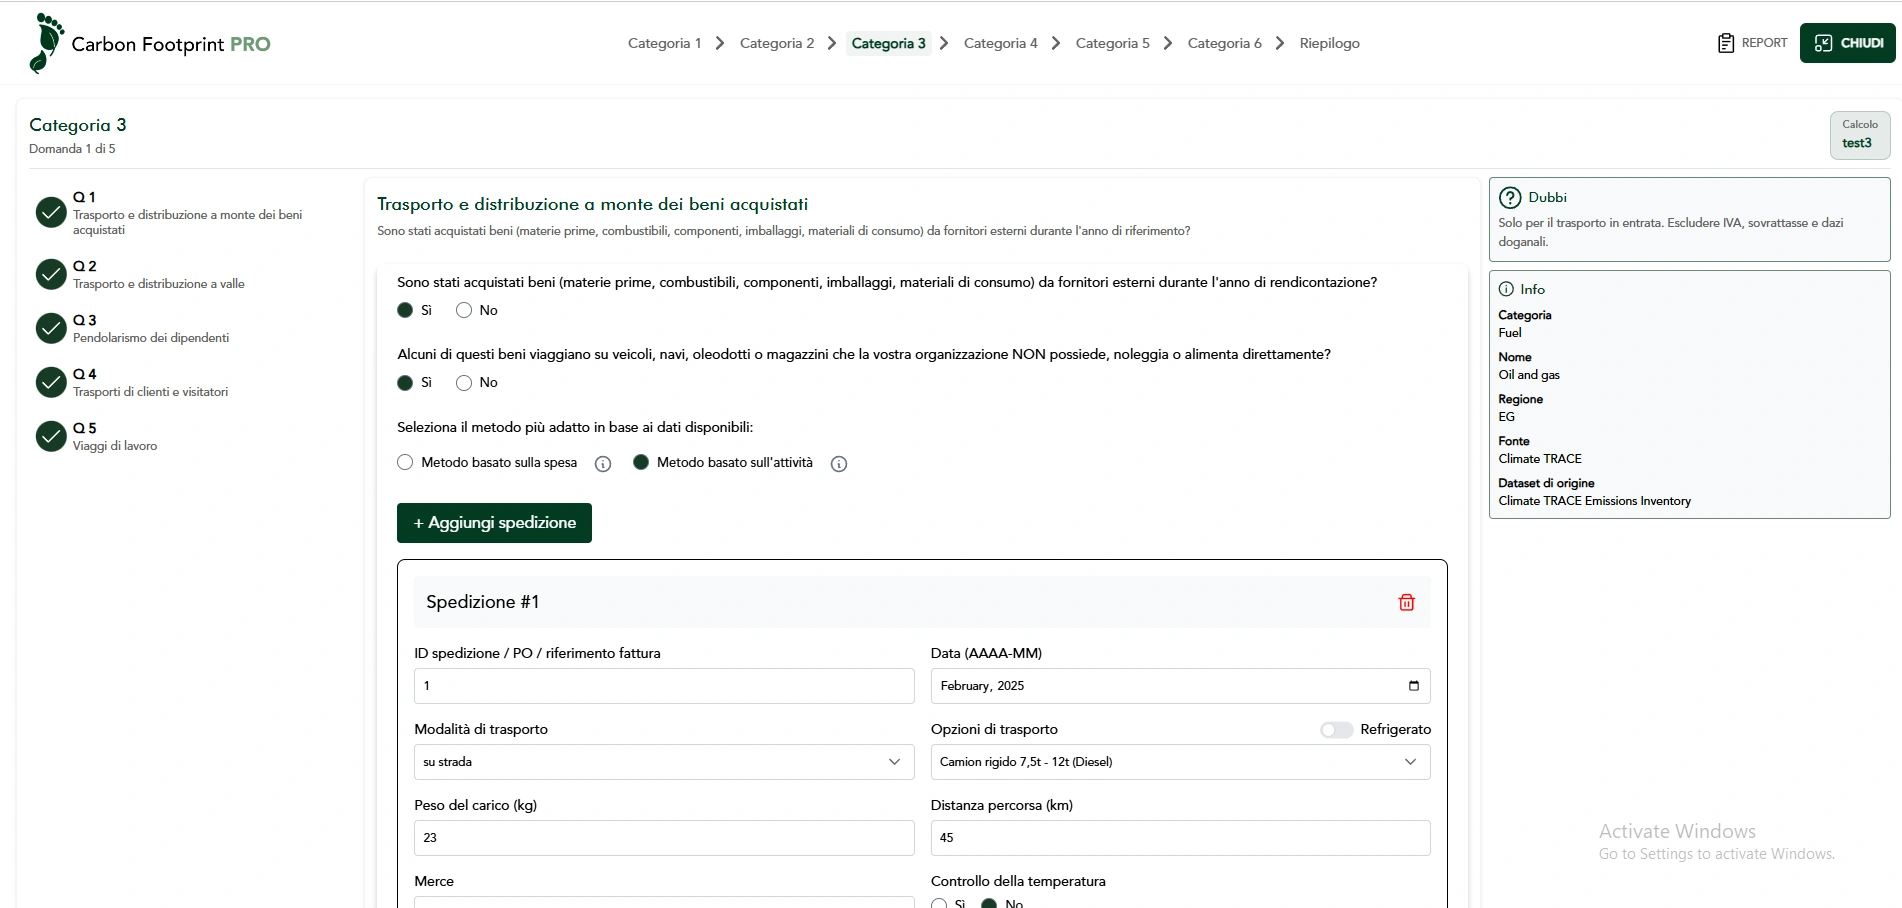Screen dimensions: 1902x908
Task: Open the calendar picker in the Data field
Action: [1413, 686]
